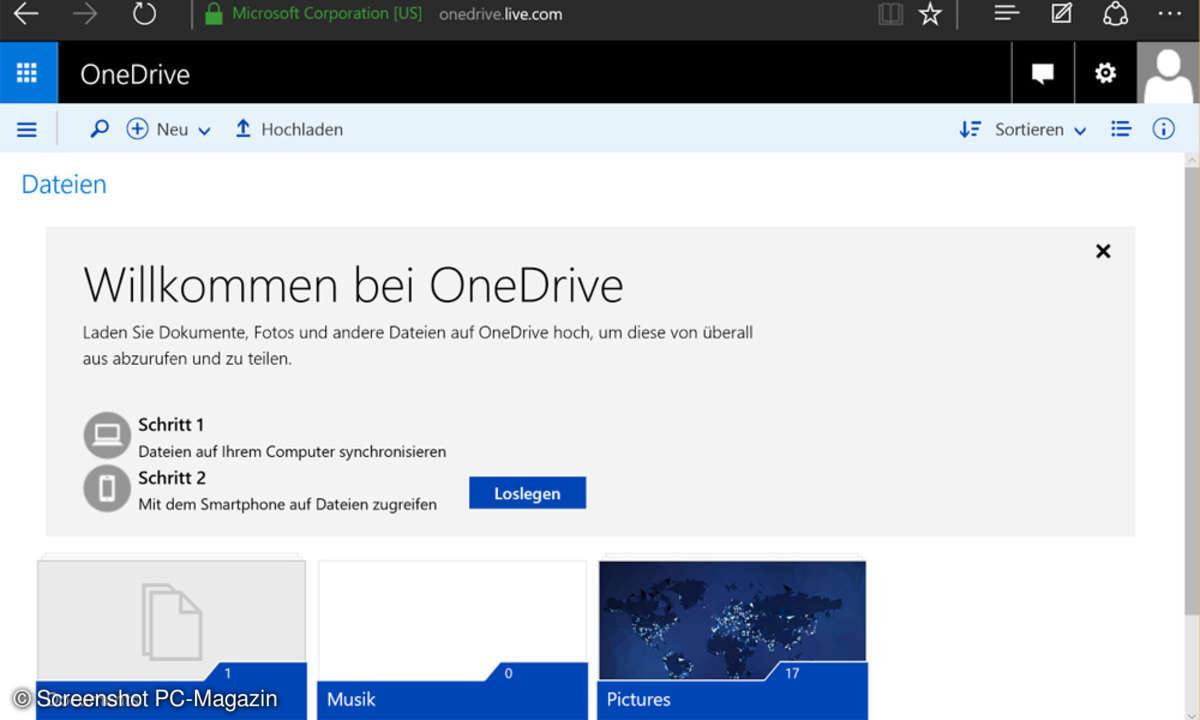Click the browser forward arrow
The height and width of the screenshot is (720, 1200).
click(x=86, y=14)
